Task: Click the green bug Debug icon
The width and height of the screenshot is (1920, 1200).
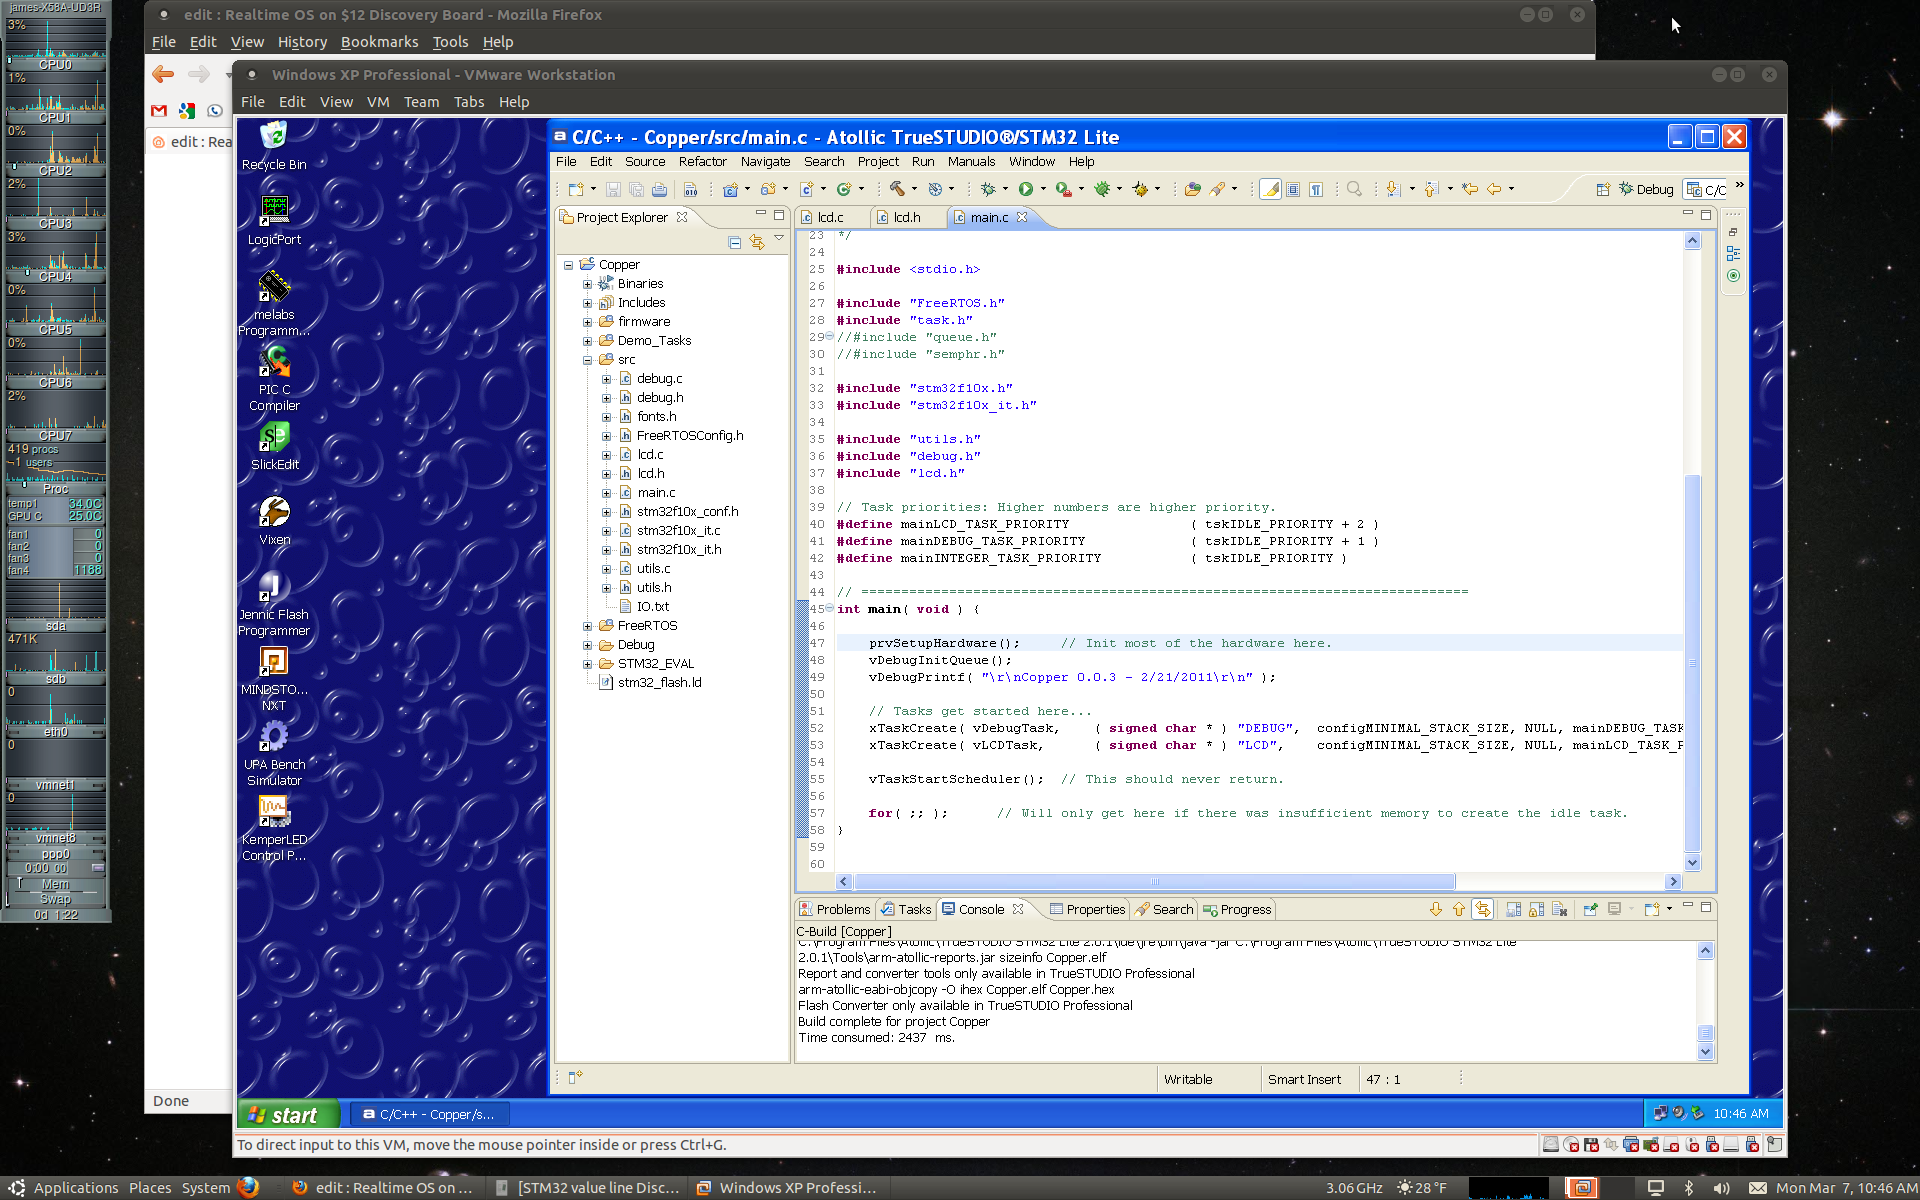Action: pyautogui.click(x=1102, y=189)
